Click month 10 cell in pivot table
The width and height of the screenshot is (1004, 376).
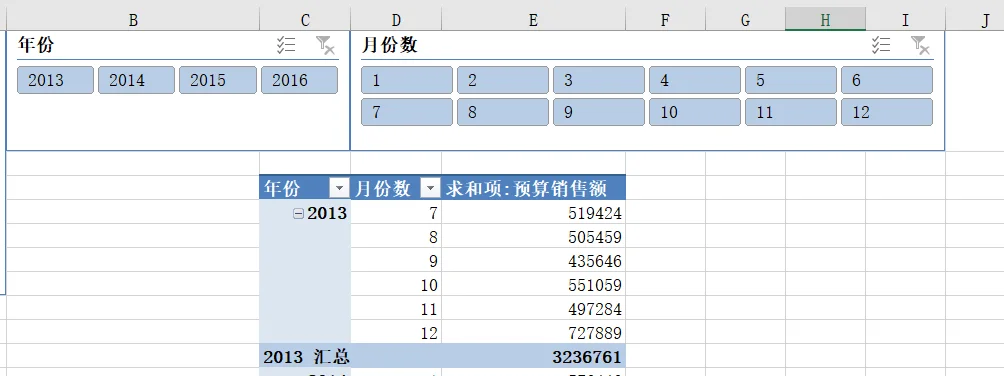click(x=396, y=284)
